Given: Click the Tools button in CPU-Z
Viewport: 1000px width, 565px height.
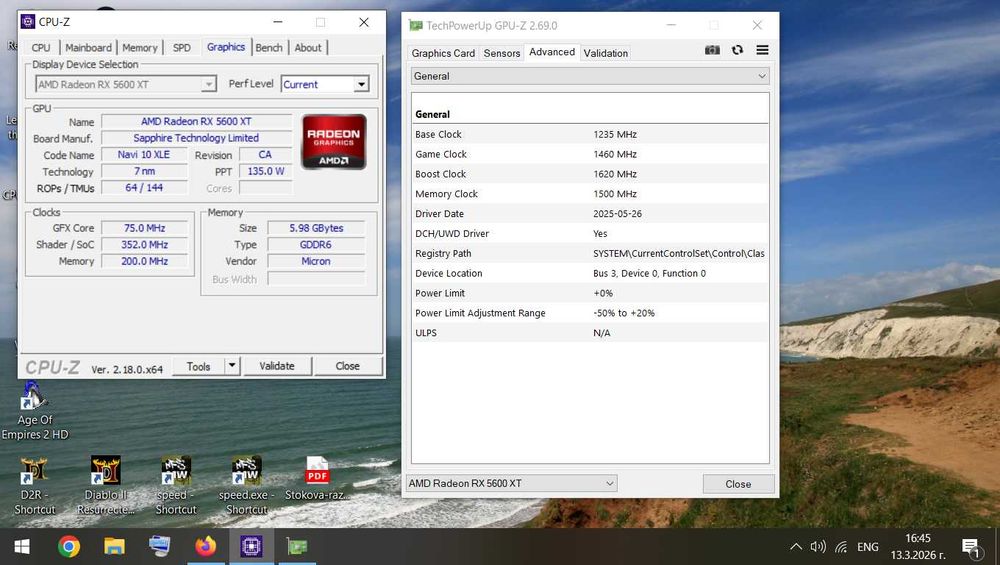Looking at the screenshot, I should click(x=198, y=366).
